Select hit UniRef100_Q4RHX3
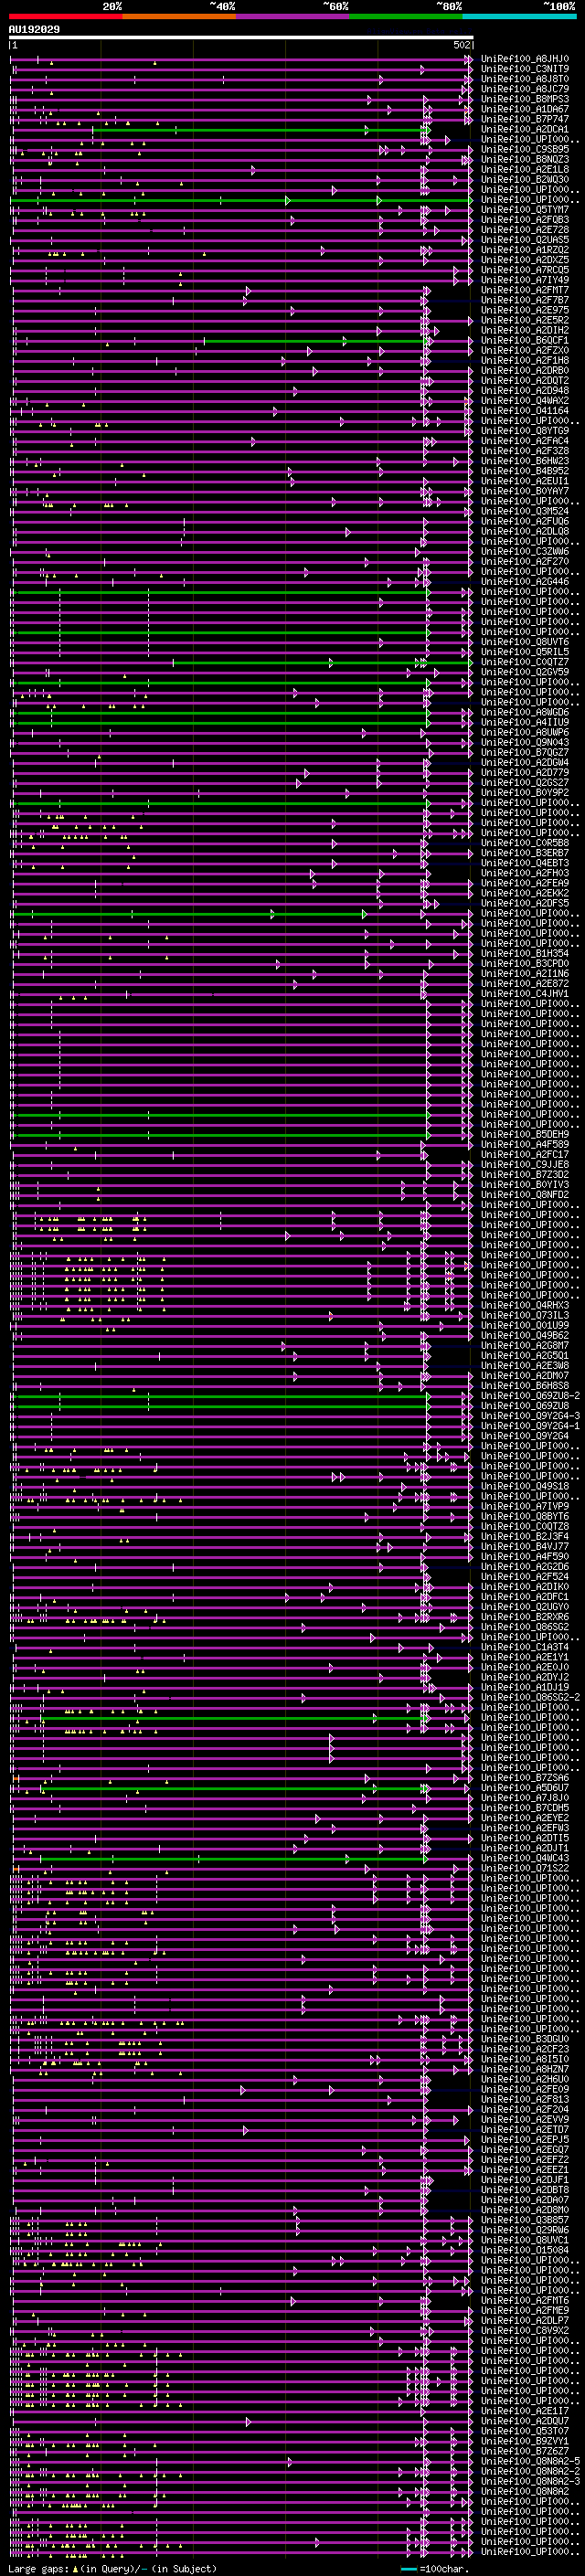 click(525, 1305)
